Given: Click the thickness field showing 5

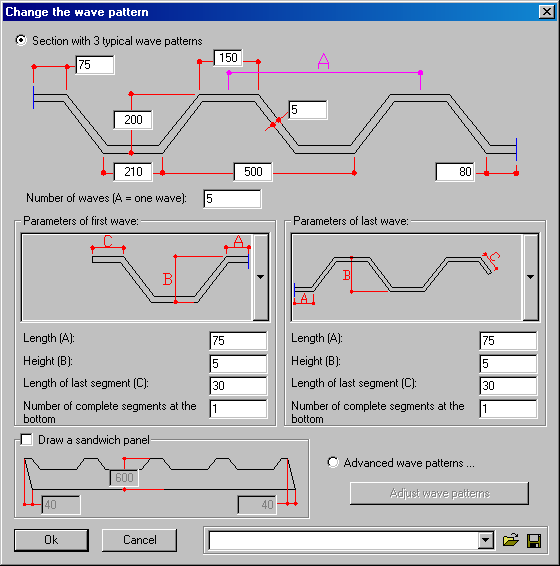Looking at the screenshot, I should 308,110.
